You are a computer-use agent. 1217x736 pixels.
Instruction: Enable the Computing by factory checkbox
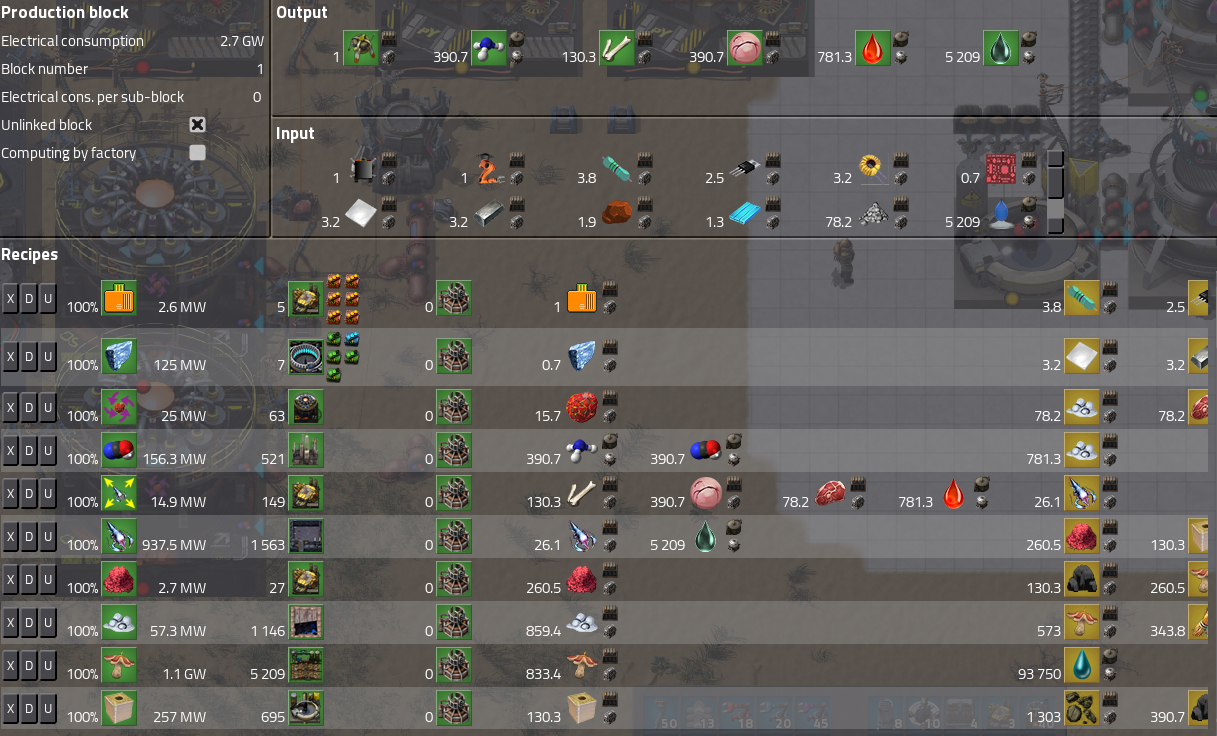point(198,153)
